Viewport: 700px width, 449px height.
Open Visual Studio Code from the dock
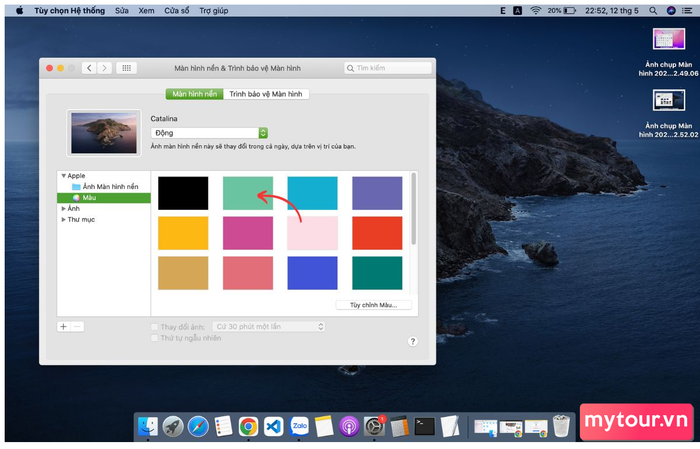pos(273,427)
